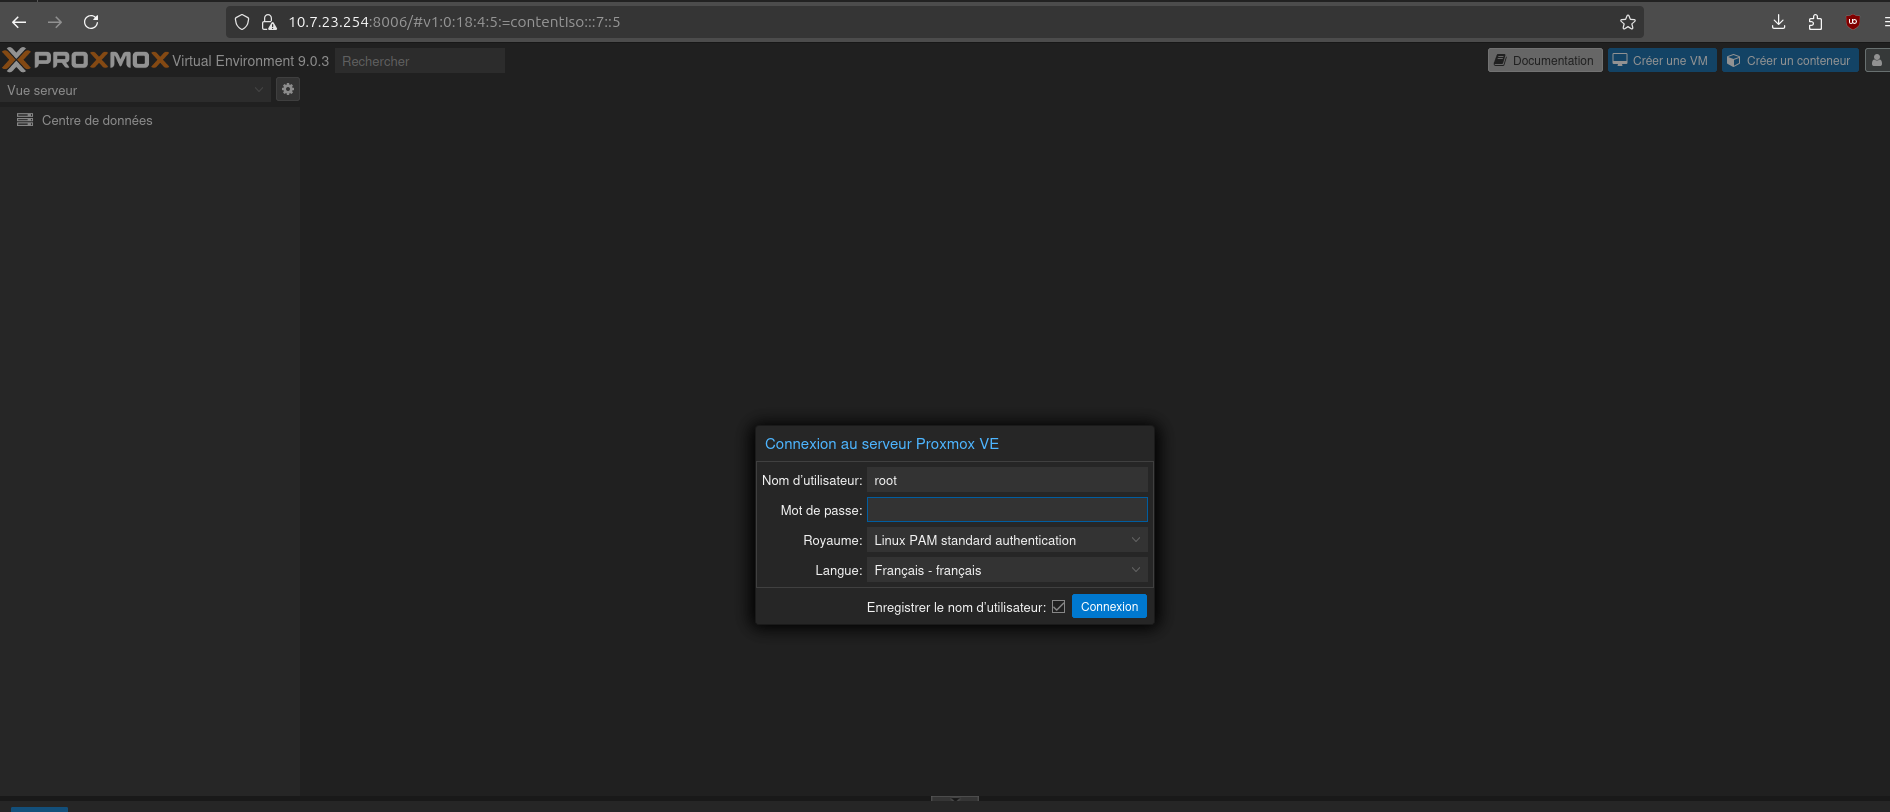Viewport: 1890px width, 812px height.
Task: Click the tracking protection shield icon
Action: pos(242,22)
